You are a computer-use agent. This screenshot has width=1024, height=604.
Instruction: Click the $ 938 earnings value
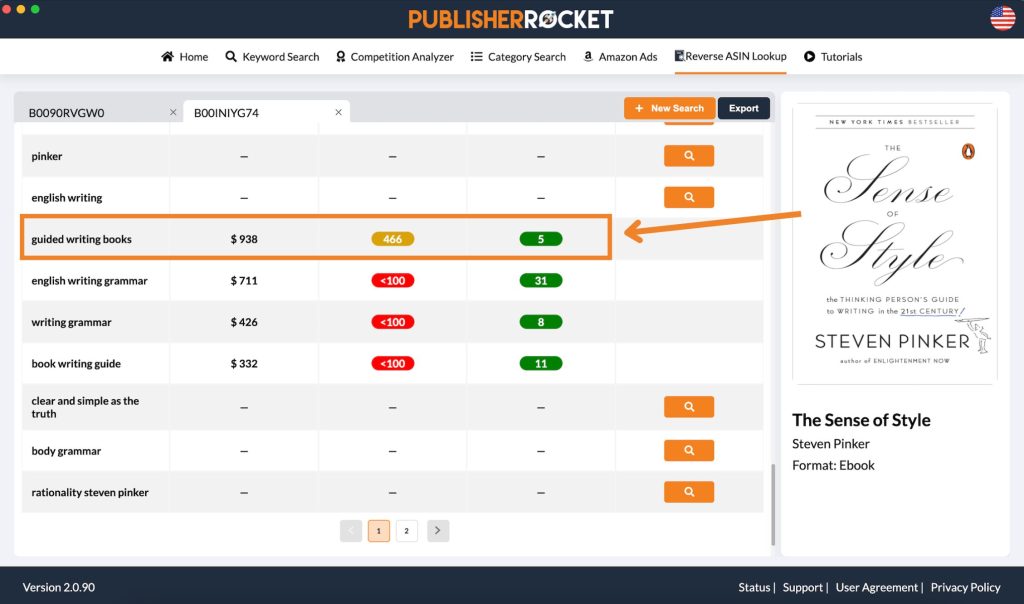click(x=244, y=239)
